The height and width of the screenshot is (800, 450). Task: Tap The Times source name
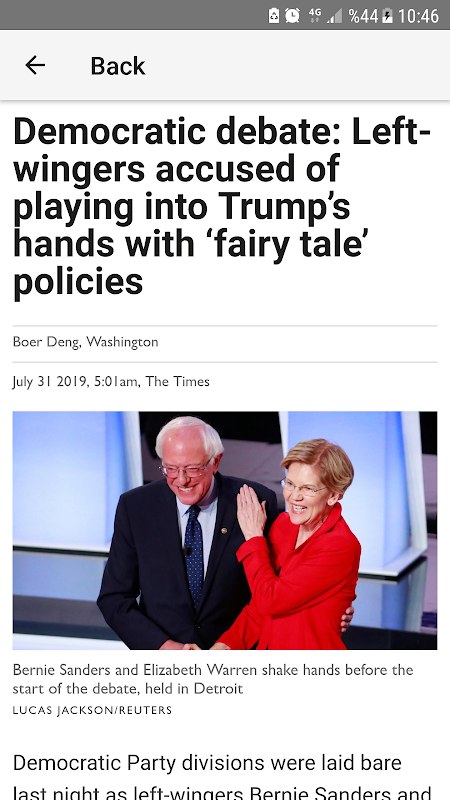178,381
